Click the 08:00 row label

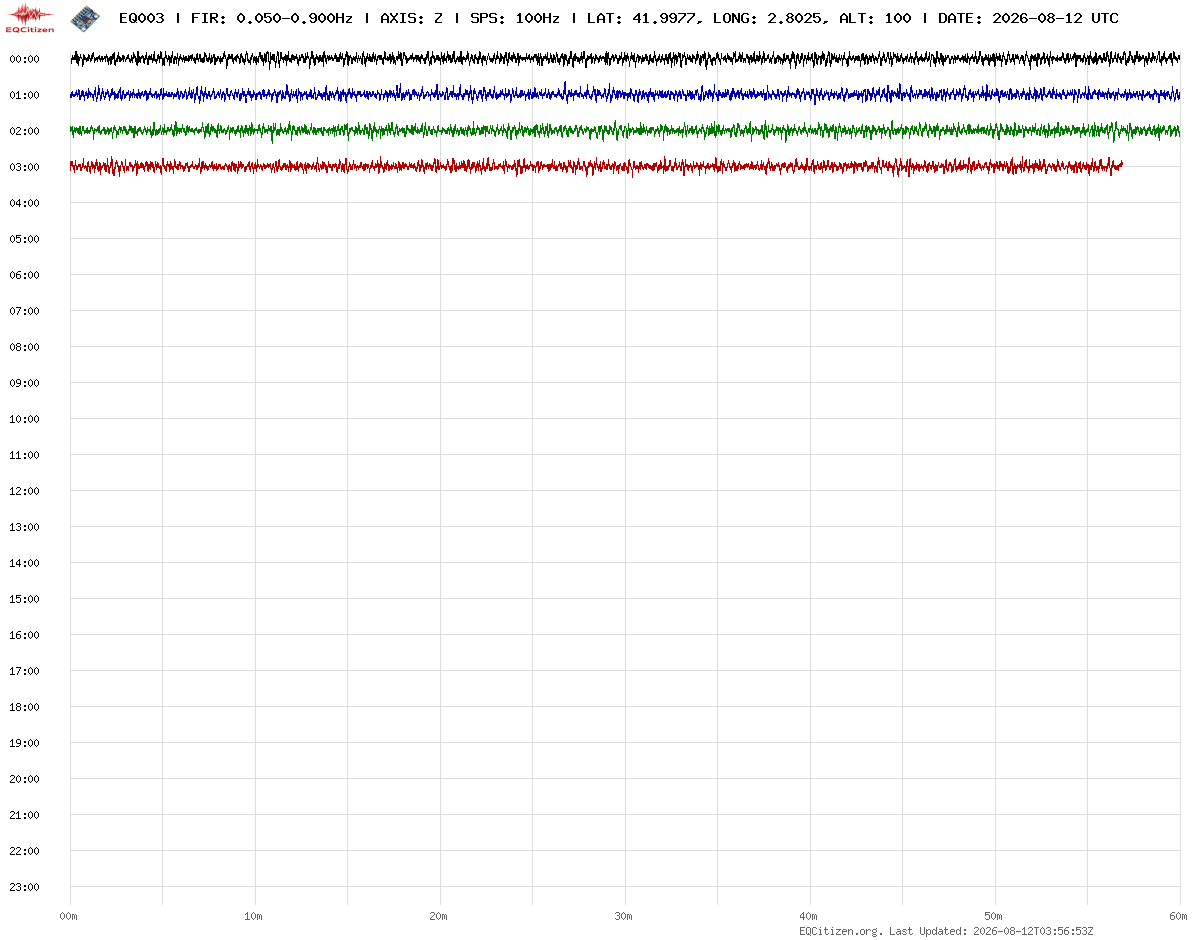pyautogui.click(x=24, y=347)
